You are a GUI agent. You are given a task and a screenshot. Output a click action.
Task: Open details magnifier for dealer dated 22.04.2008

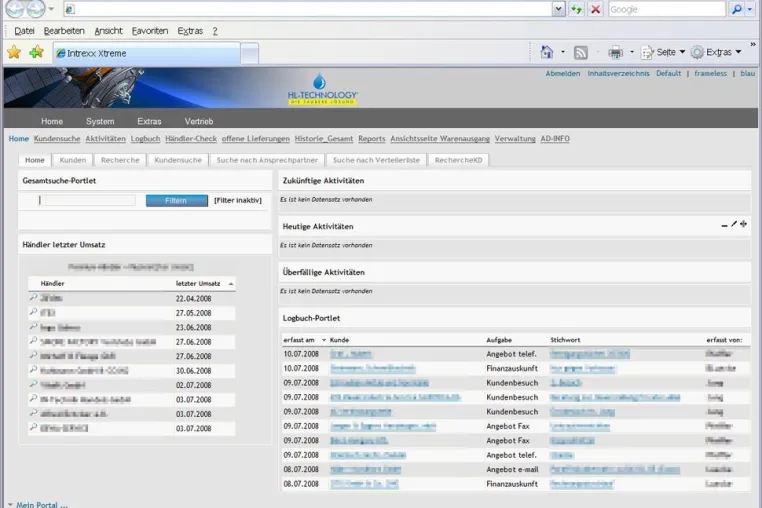tap(33, 298)
